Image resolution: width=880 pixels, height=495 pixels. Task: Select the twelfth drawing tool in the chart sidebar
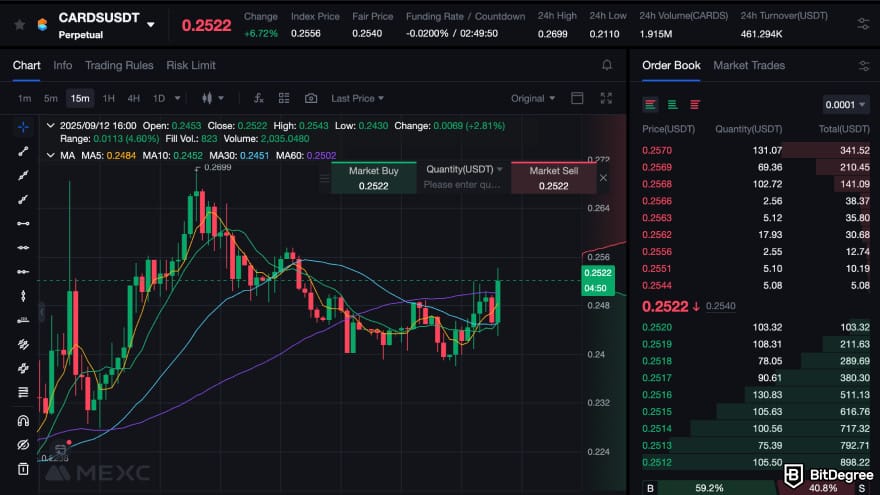pos(23,392)
